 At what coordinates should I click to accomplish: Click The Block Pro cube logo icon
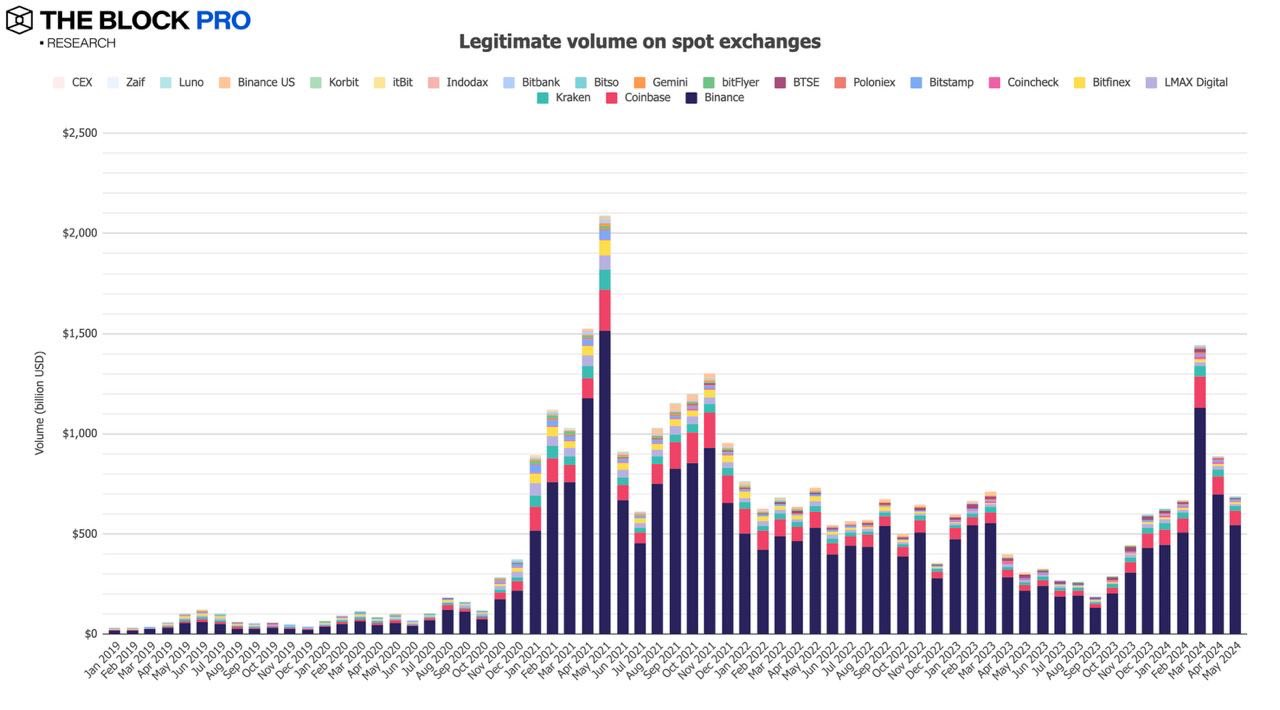18,20
